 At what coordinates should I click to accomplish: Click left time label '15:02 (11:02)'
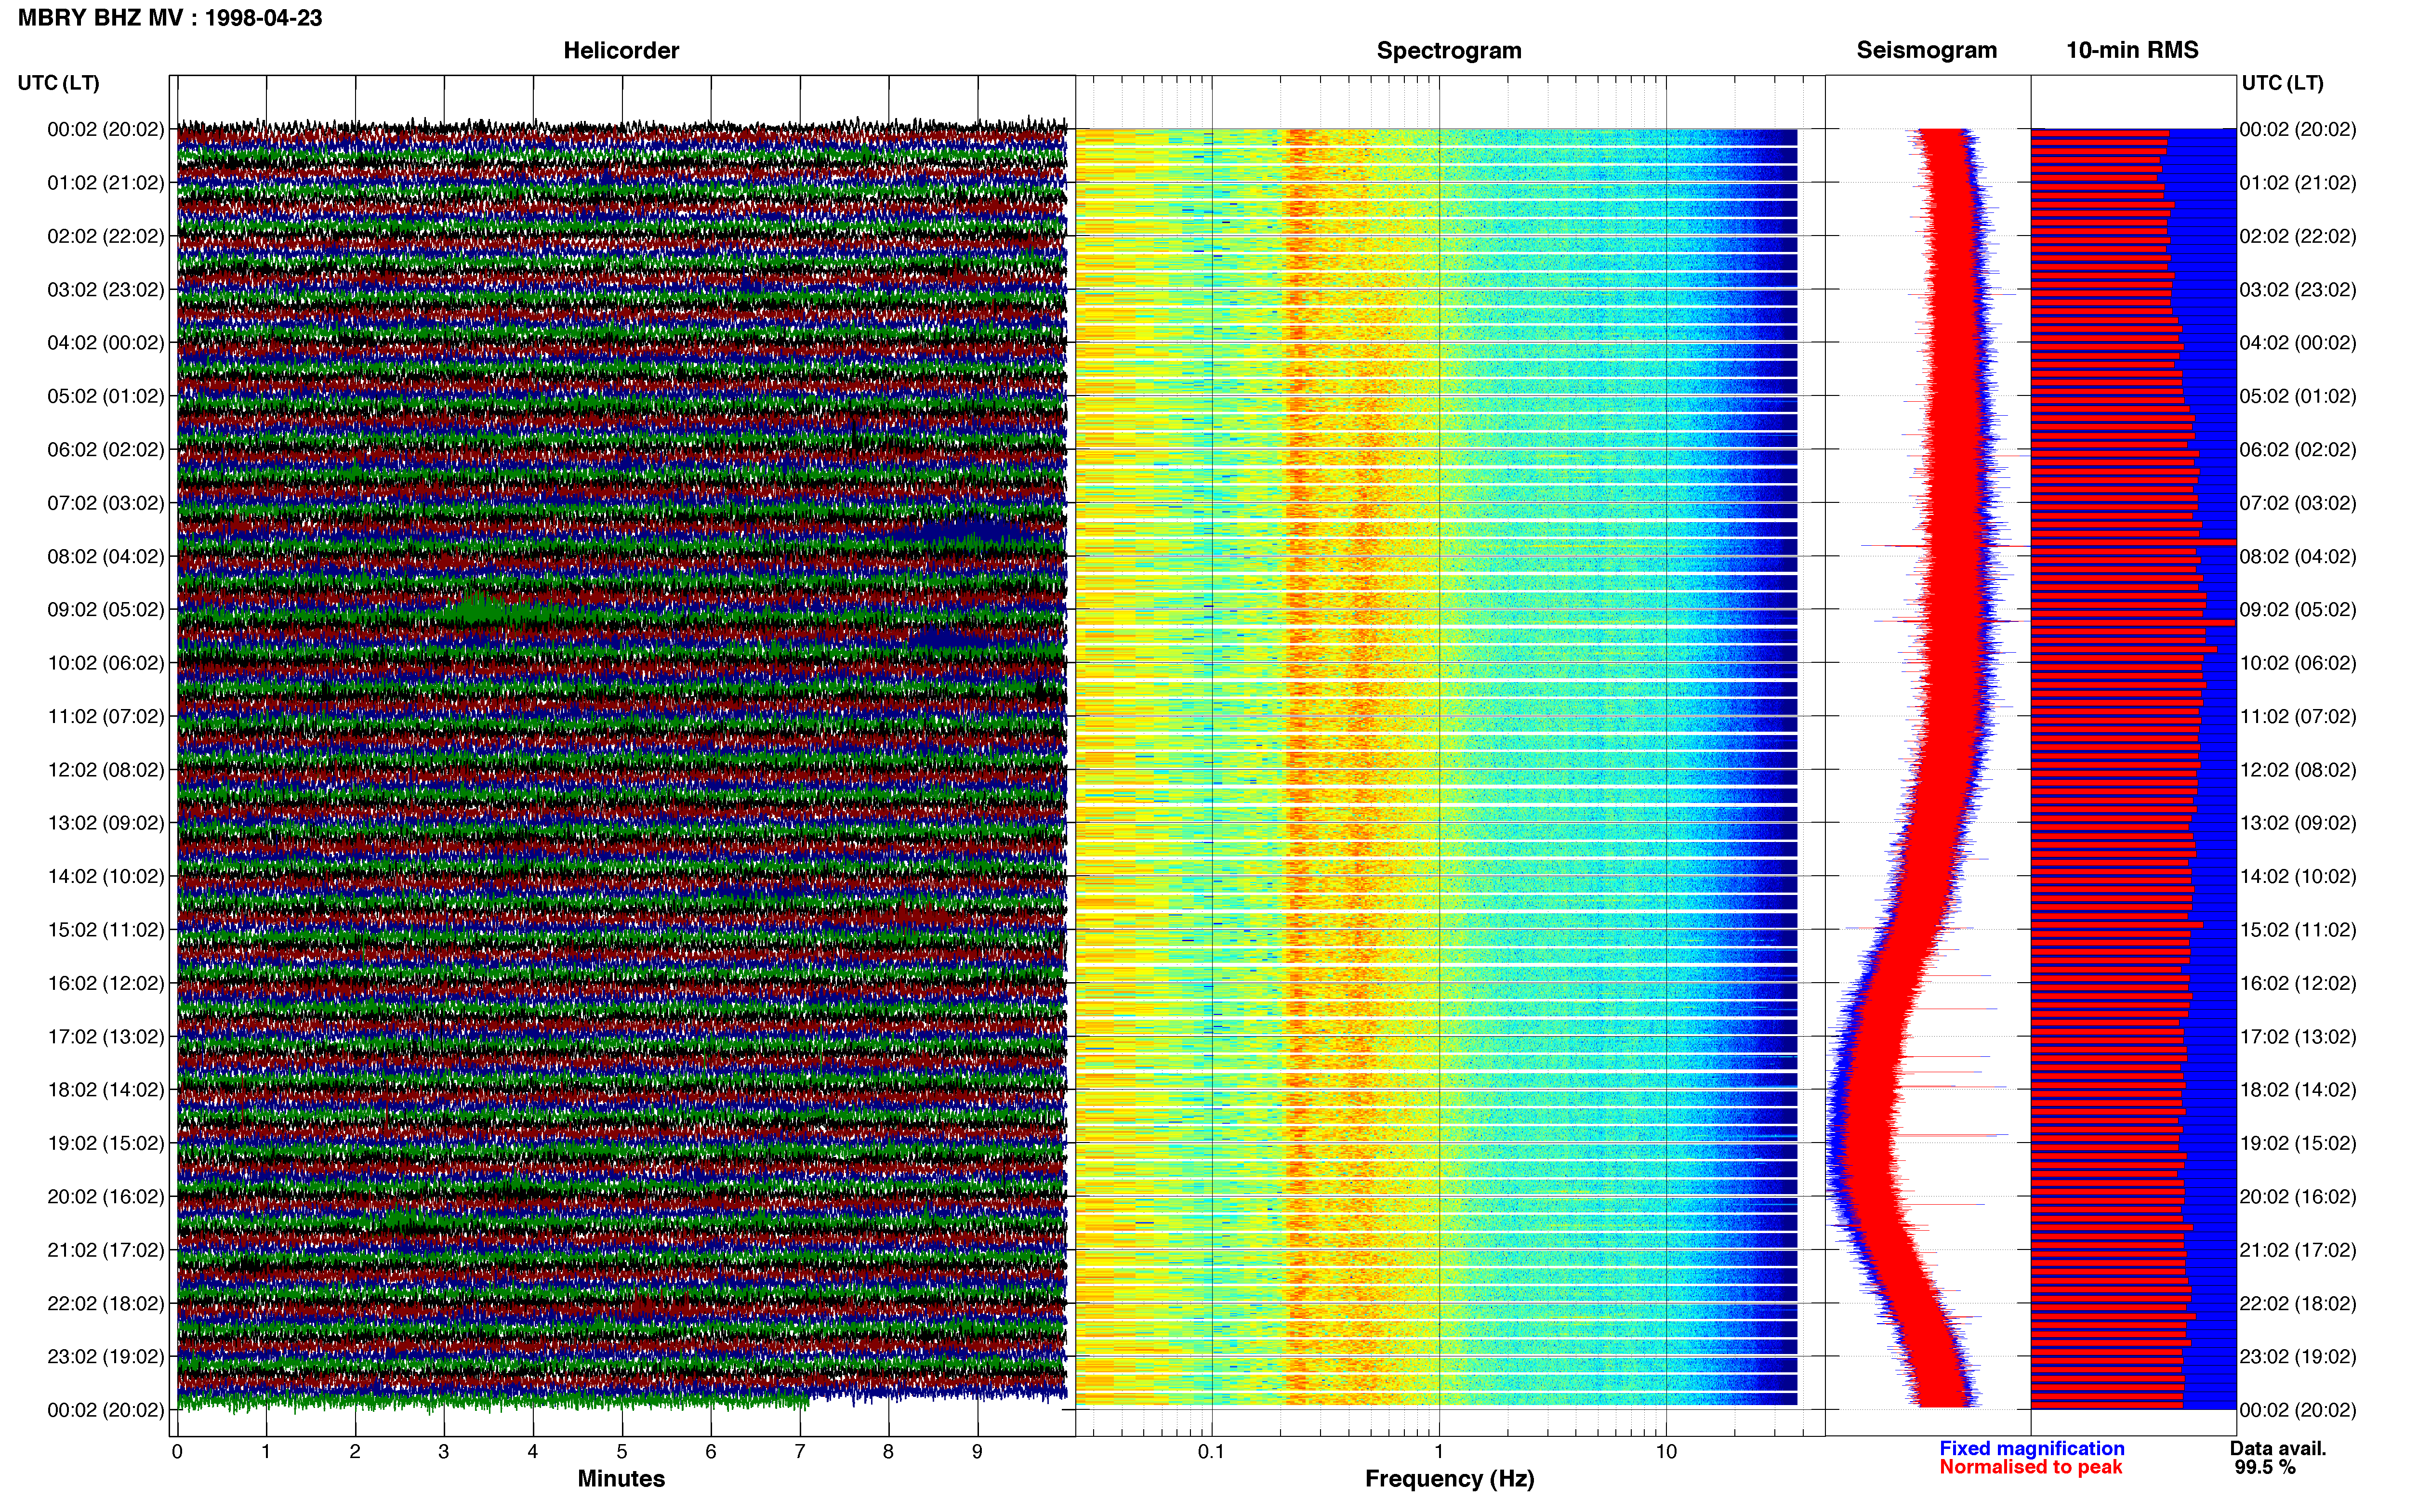[106, 930]
